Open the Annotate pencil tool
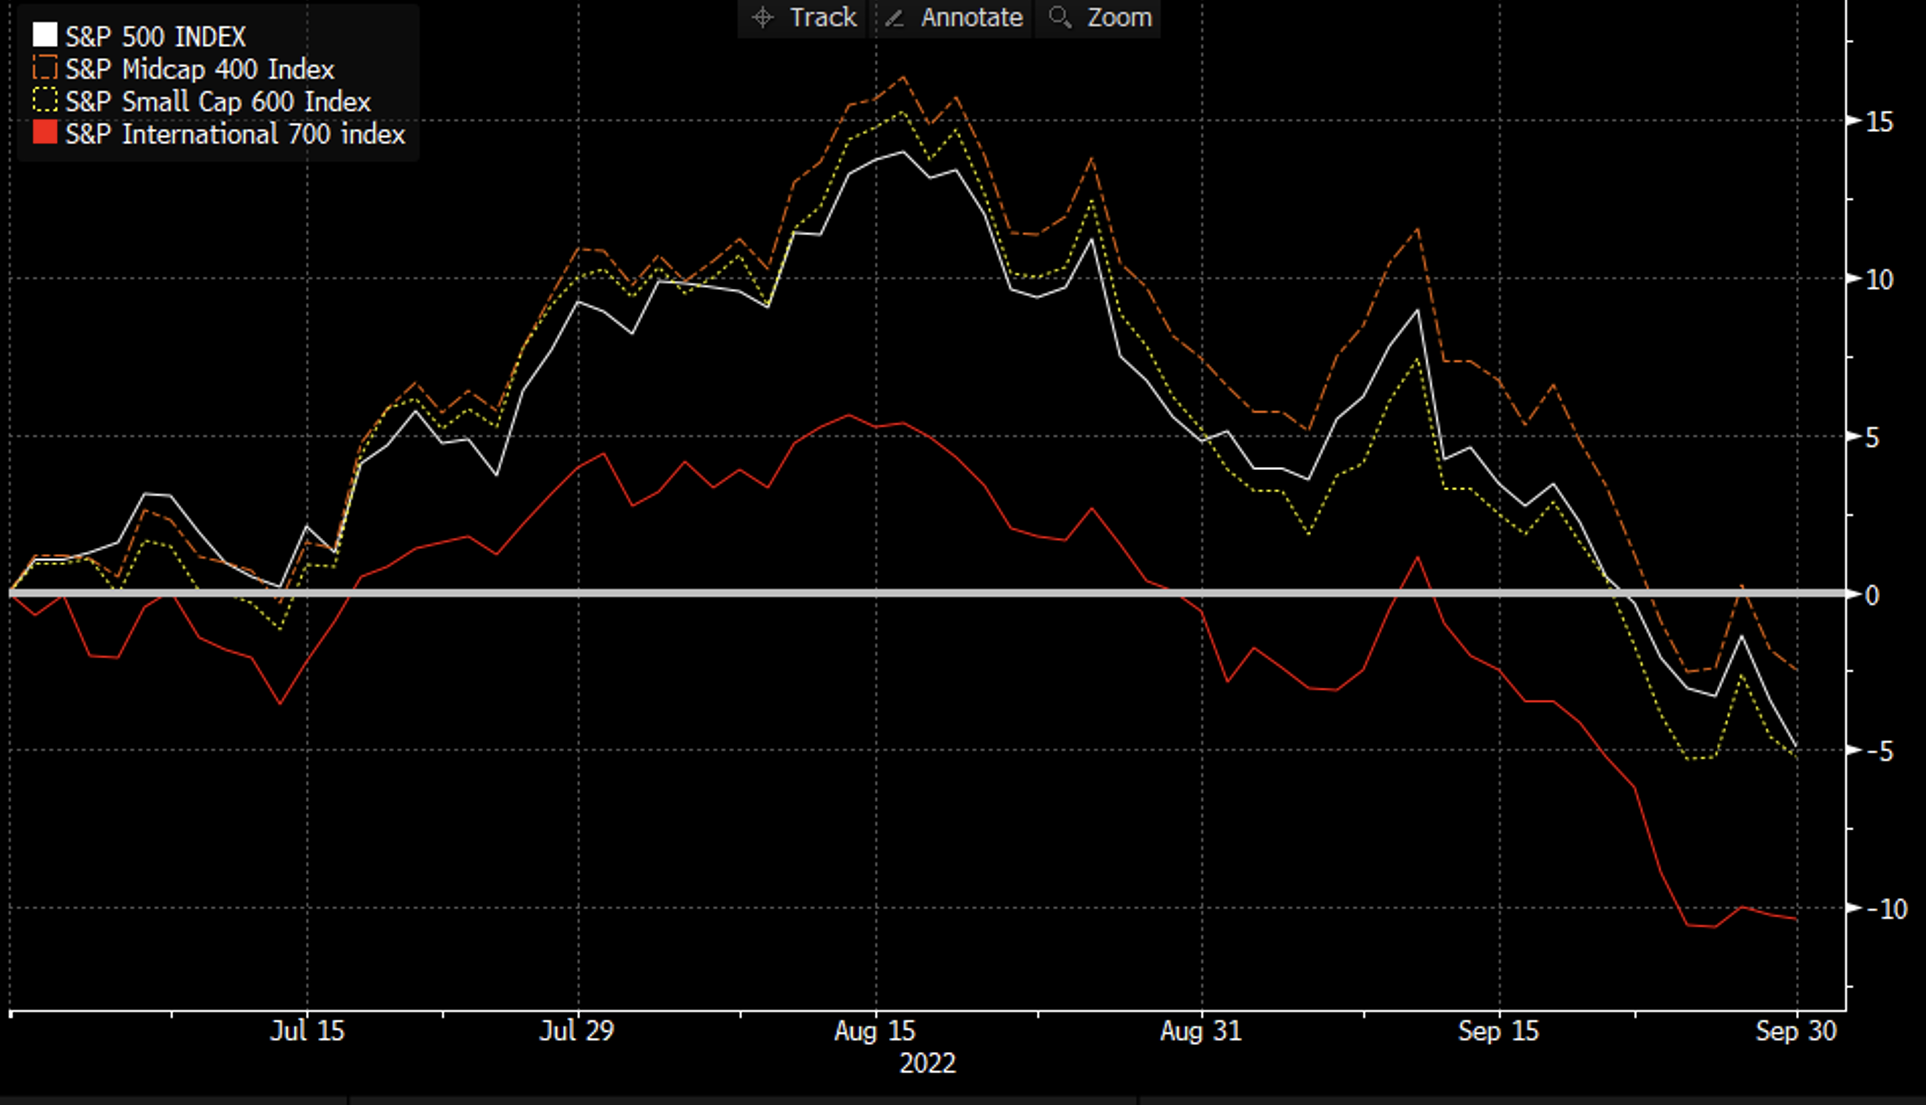The image size is (1926, 1106). coord(953,18)
